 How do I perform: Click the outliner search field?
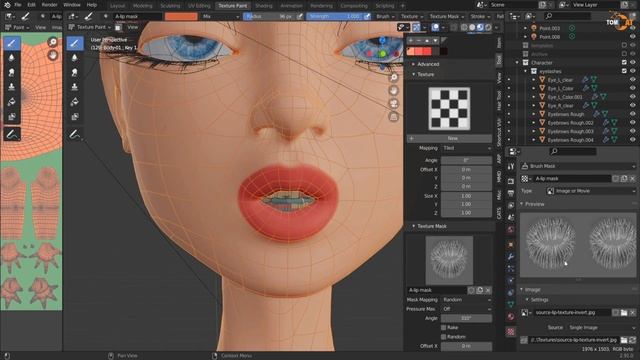(569, 16)
